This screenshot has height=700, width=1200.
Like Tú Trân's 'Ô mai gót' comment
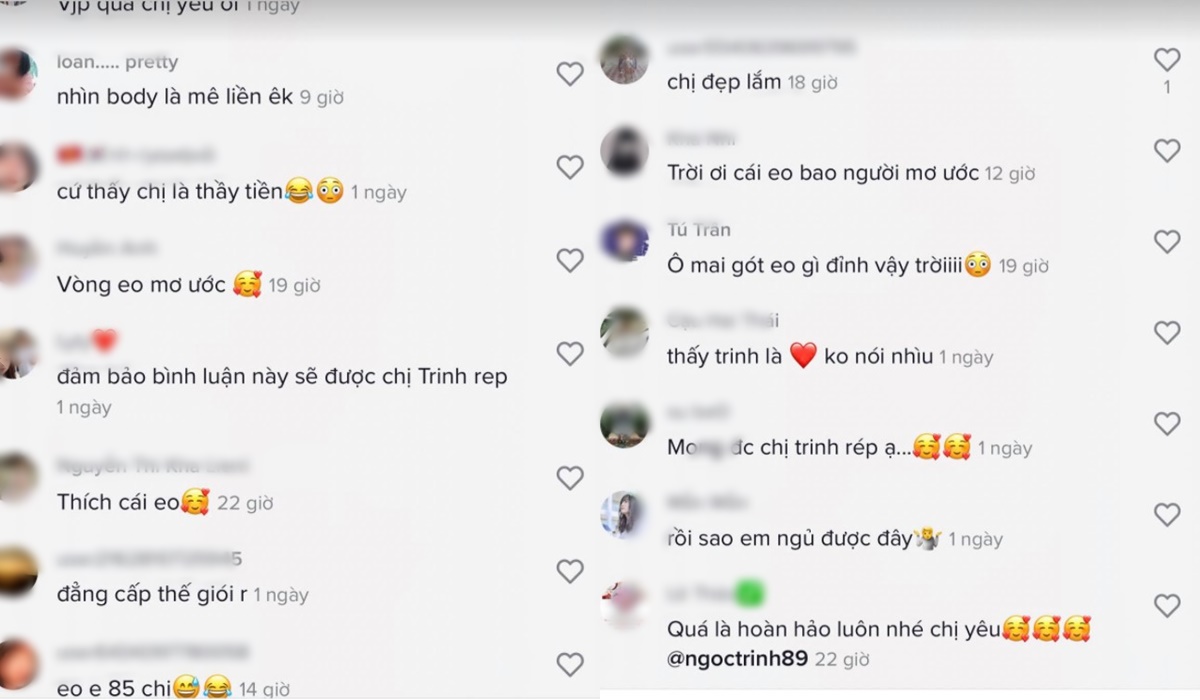(1167, 242)
